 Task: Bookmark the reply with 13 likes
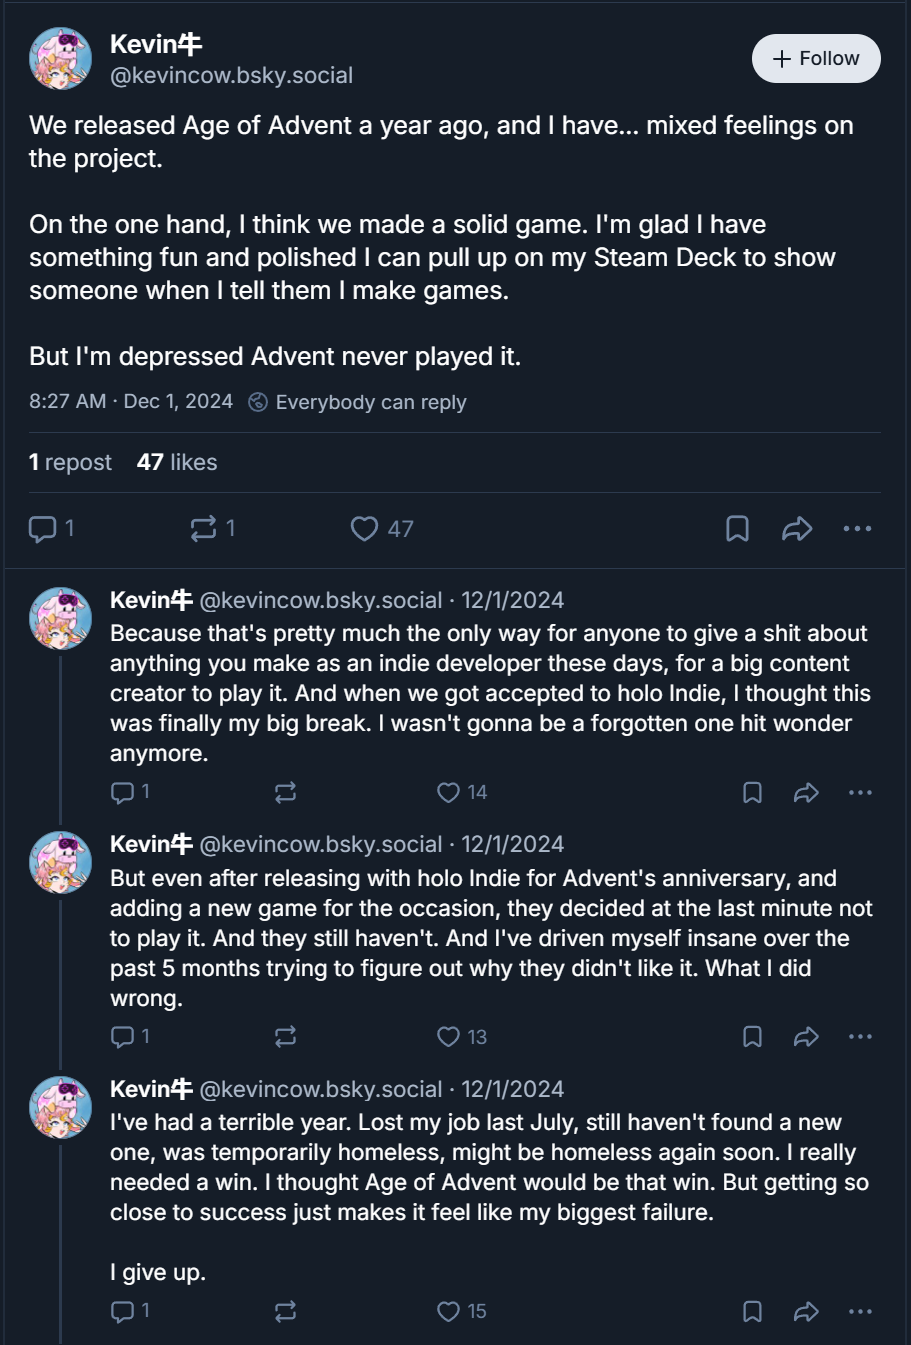752,1037
